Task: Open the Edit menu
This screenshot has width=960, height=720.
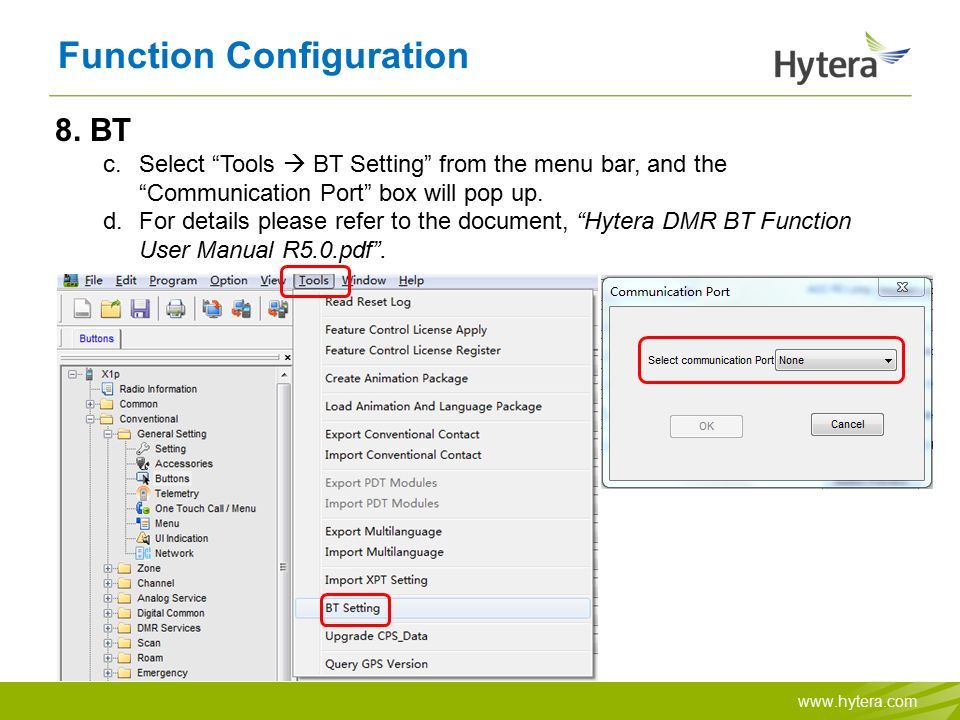Action: 126,280
